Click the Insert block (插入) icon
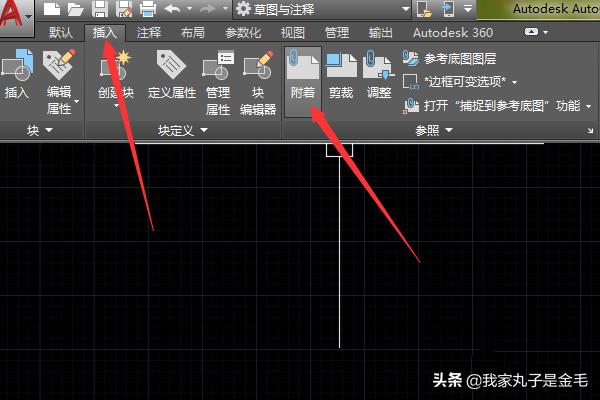The image size is (600, 400). [17, 78]
